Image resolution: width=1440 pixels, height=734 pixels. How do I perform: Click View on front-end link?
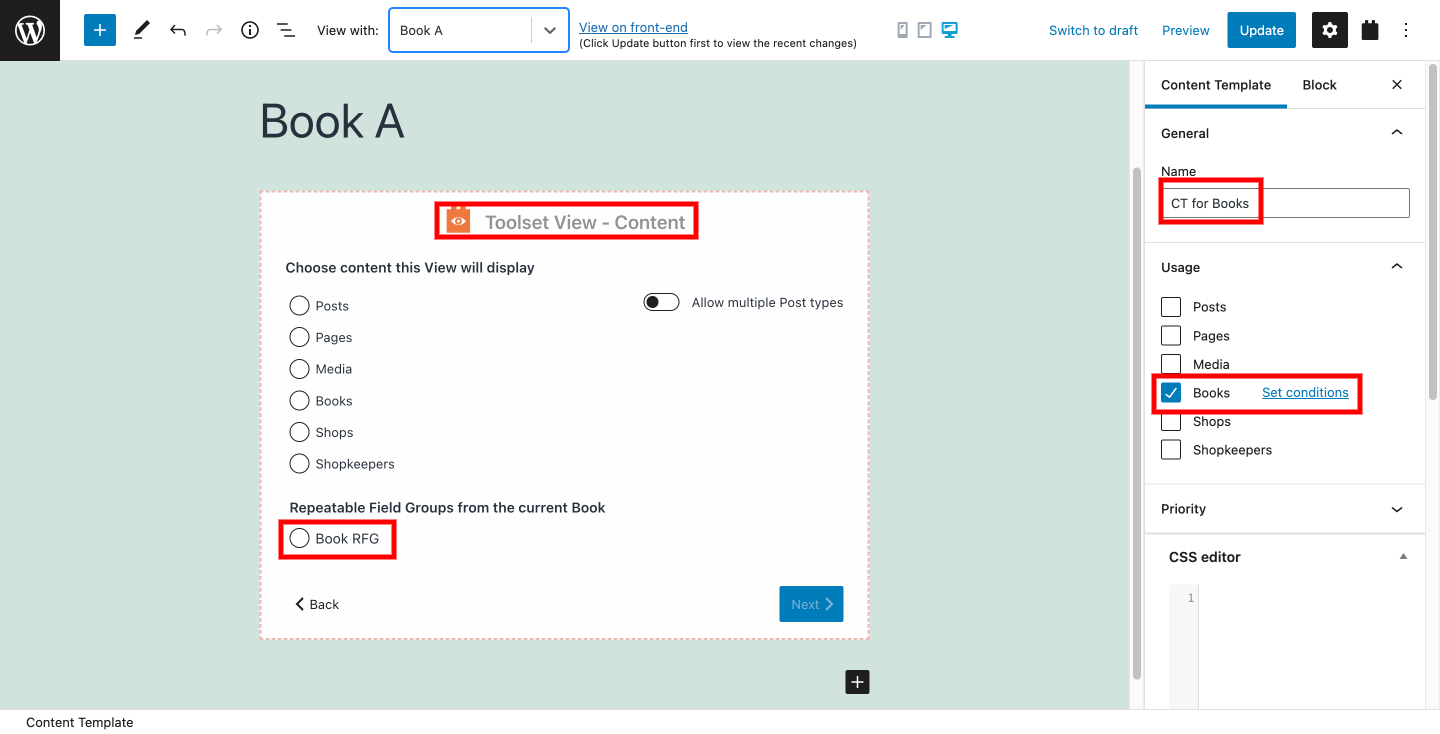[x=633, y=27]
